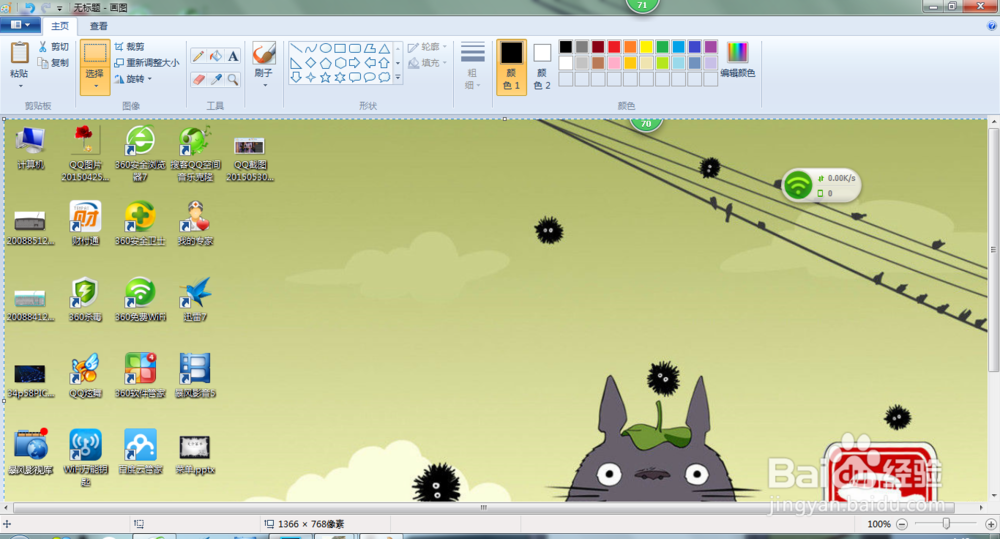Choose the Triangle shape

pyautogui.click(x=384, y=48)
